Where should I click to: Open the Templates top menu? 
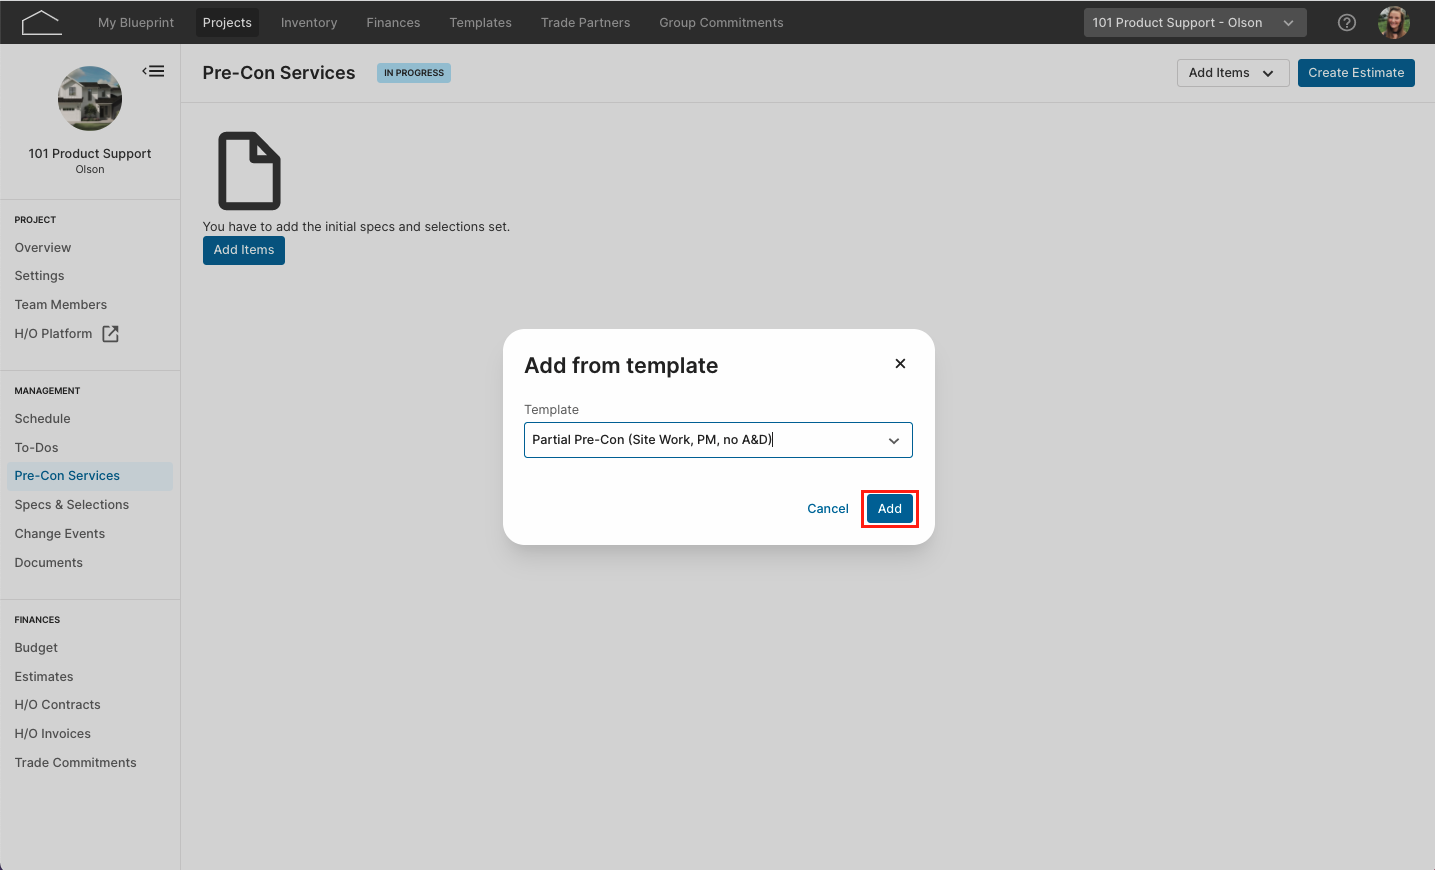480,22
